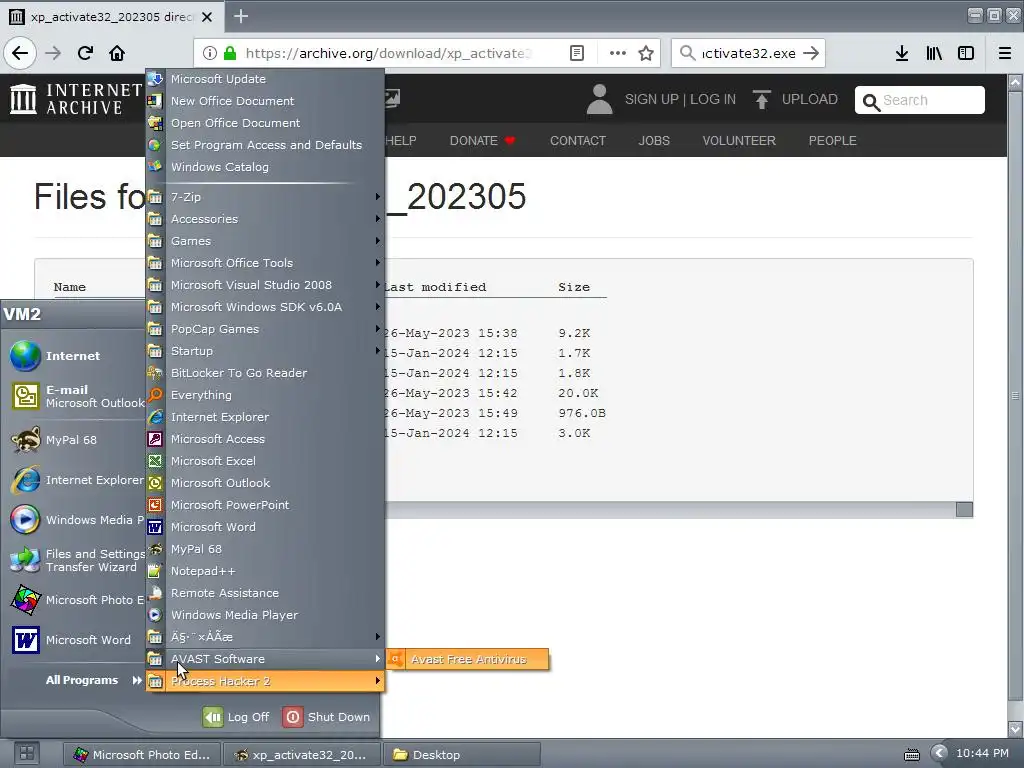Image resolution: width=1024 pixels, height=768 pixels.
Task: Open the library bookshelf icon
Action: point(934,53)
